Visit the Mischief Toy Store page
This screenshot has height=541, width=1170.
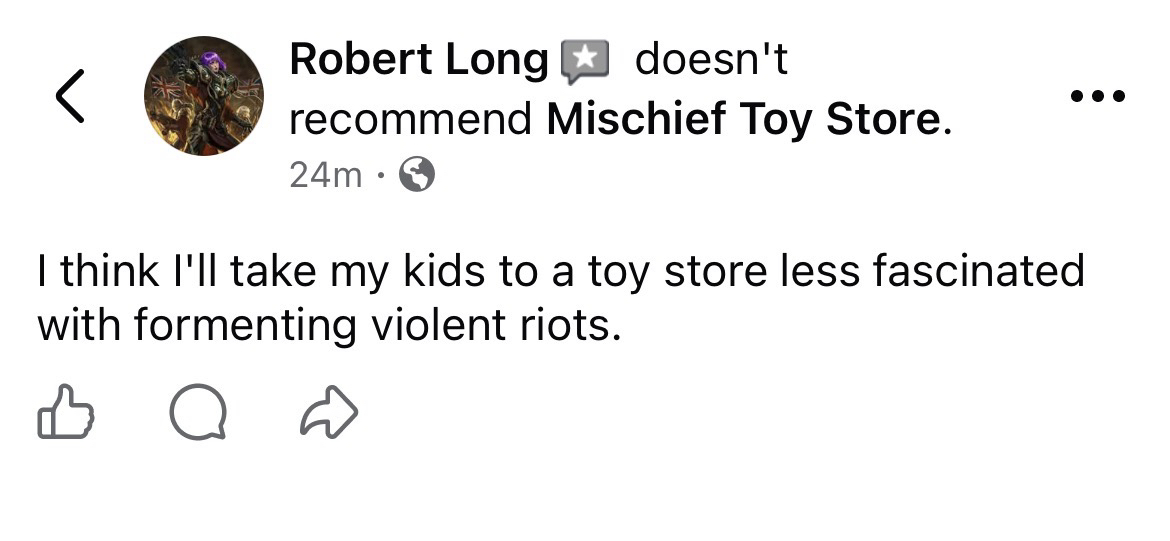coord(743,120)
